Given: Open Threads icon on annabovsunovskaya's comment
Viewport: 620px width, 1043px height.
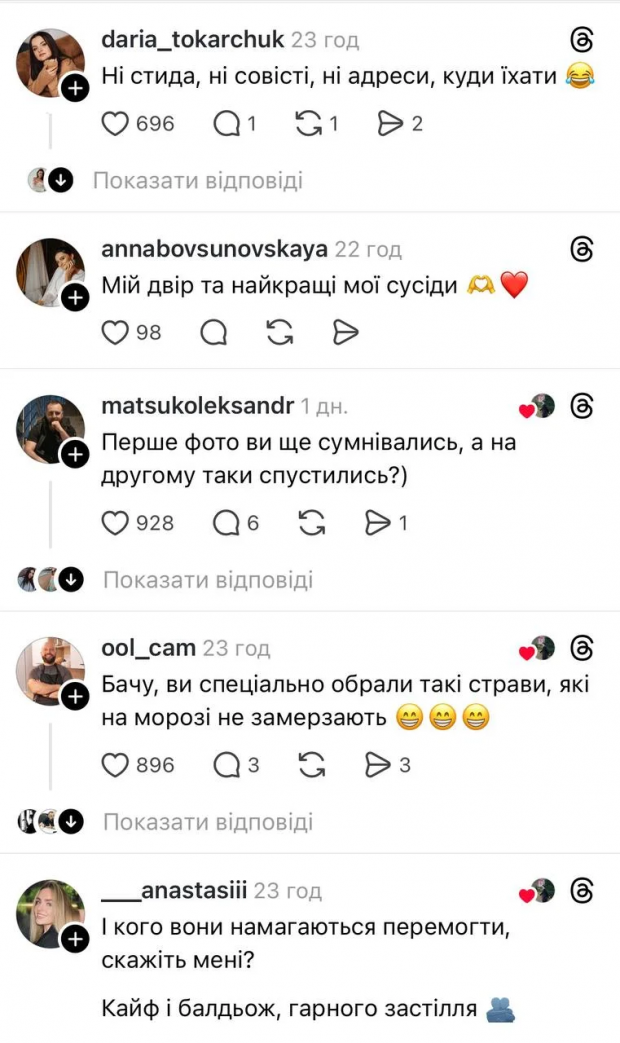Looking at the screenshot, I should coord(582,249).
